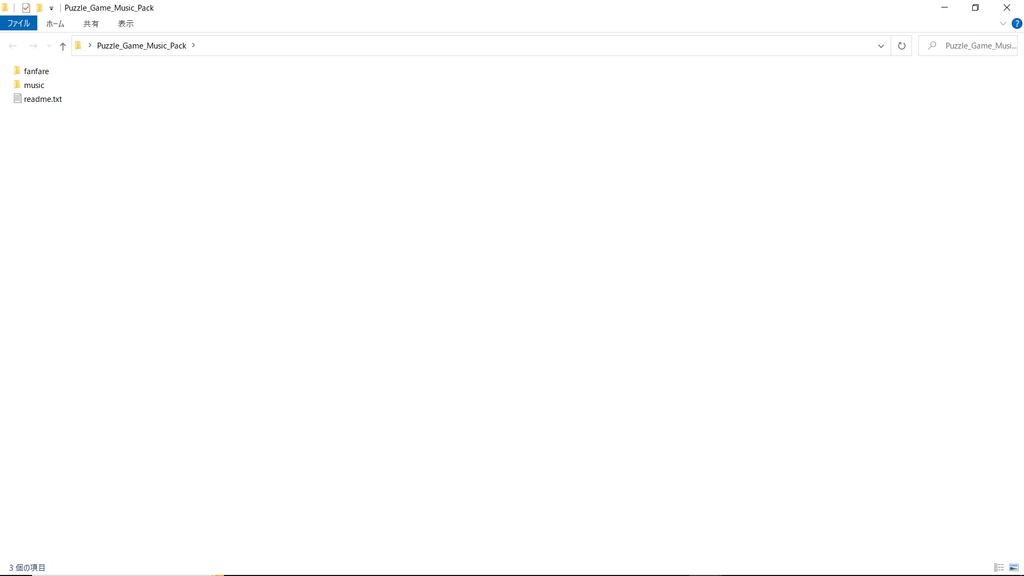Go up one folder level
The height and width of the screenshot is (576, 1024).
pos(63,46)
